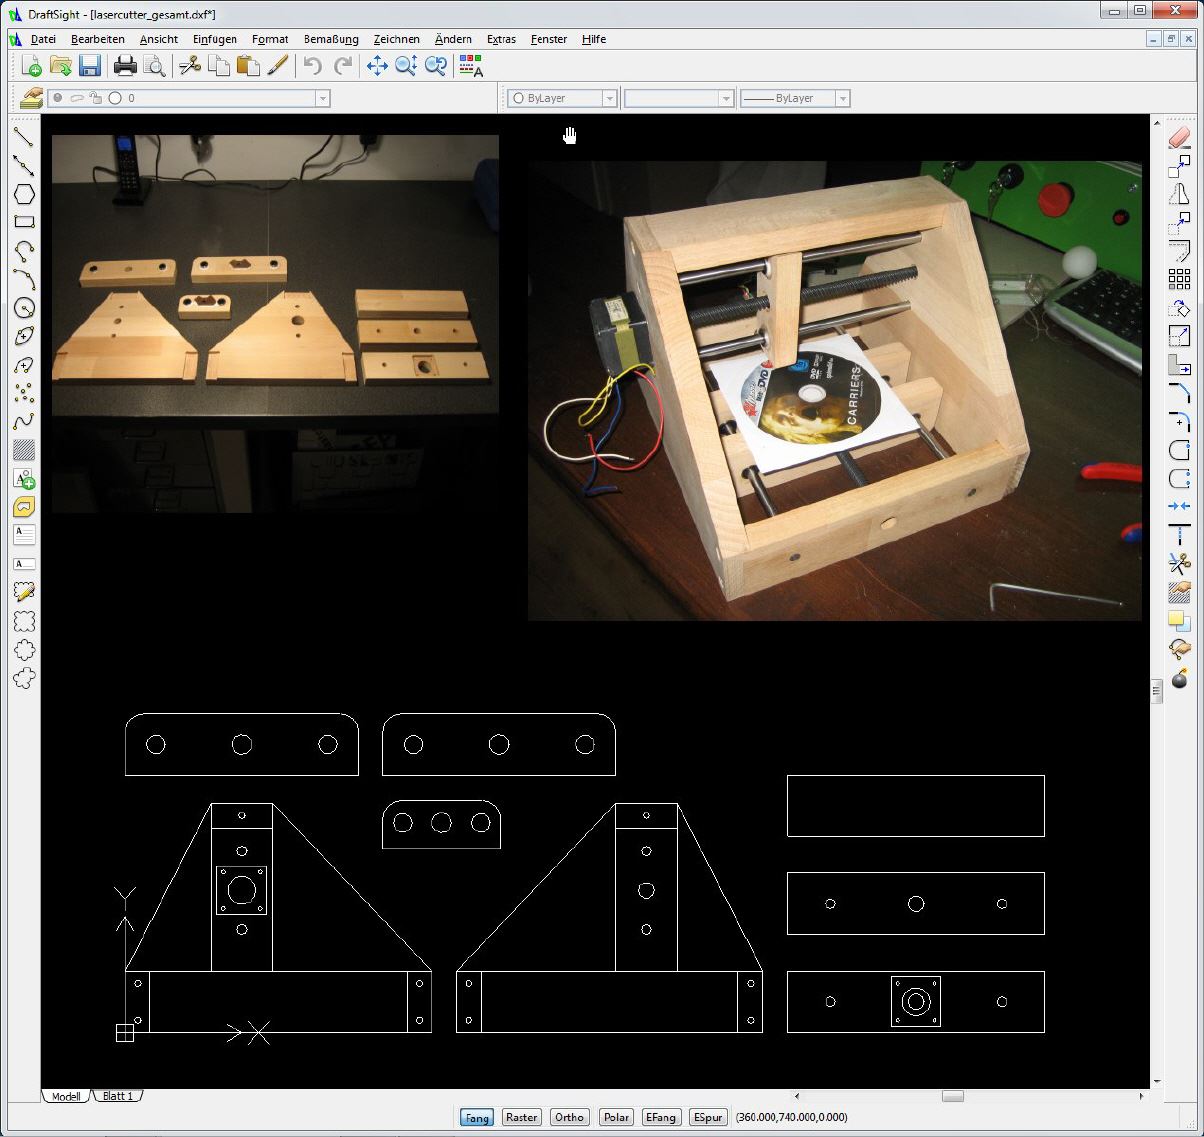Image resolution: width=1204 pixels, height=1137 pixels.
Task: Click the horizontal scrollbar thumb
Action: [952, 1096]
